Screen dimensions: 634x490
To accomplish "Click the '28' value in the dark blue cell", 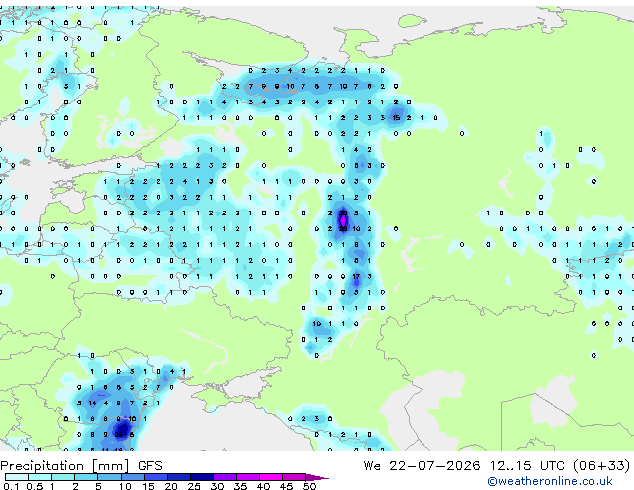I will (x=118, y=435).
